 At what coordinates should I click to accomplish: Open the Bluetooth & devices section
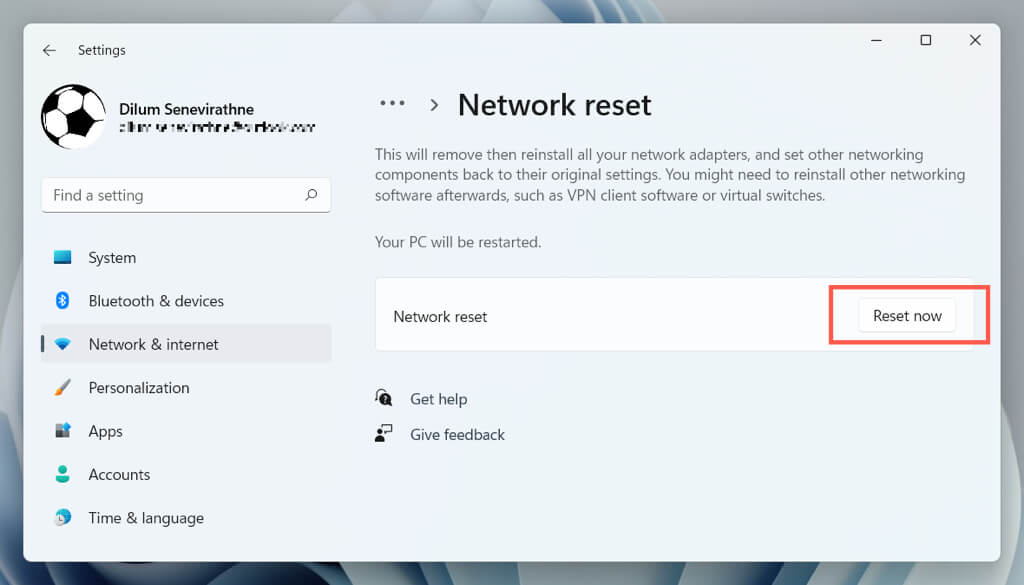coord(156,301)
